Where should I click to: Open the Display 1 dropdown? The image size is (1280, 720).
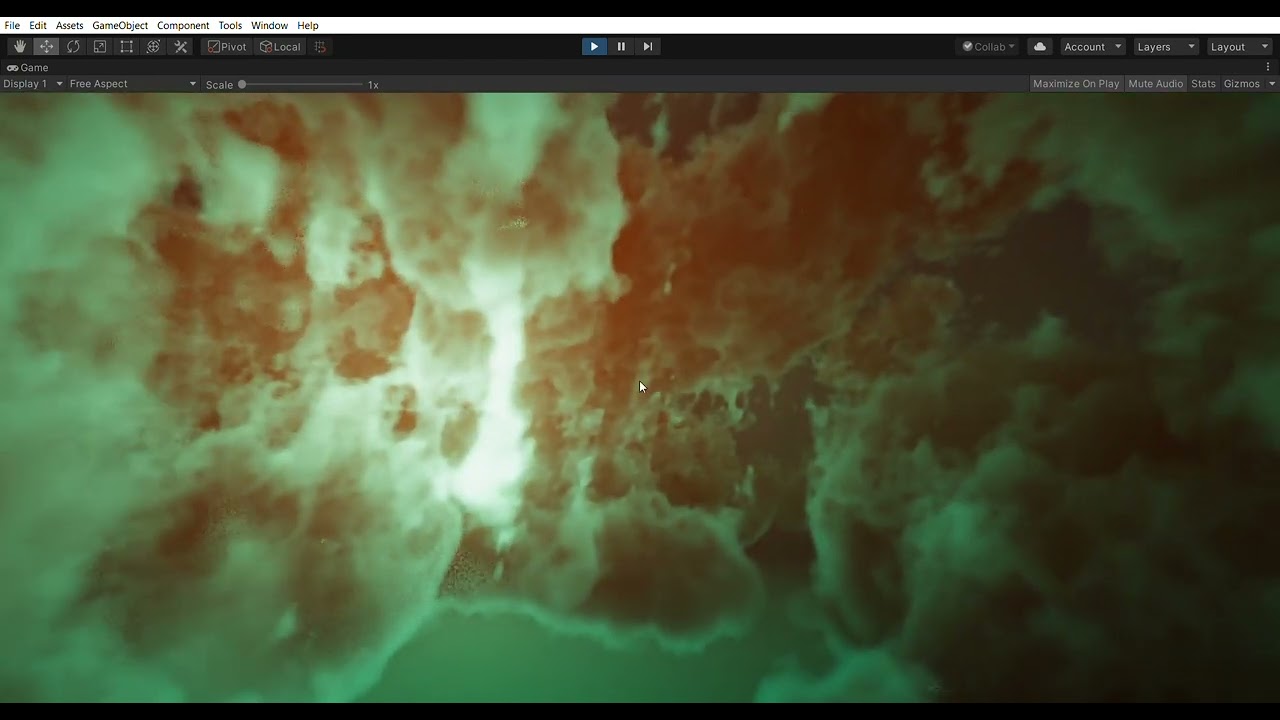(x=33, y=84)
